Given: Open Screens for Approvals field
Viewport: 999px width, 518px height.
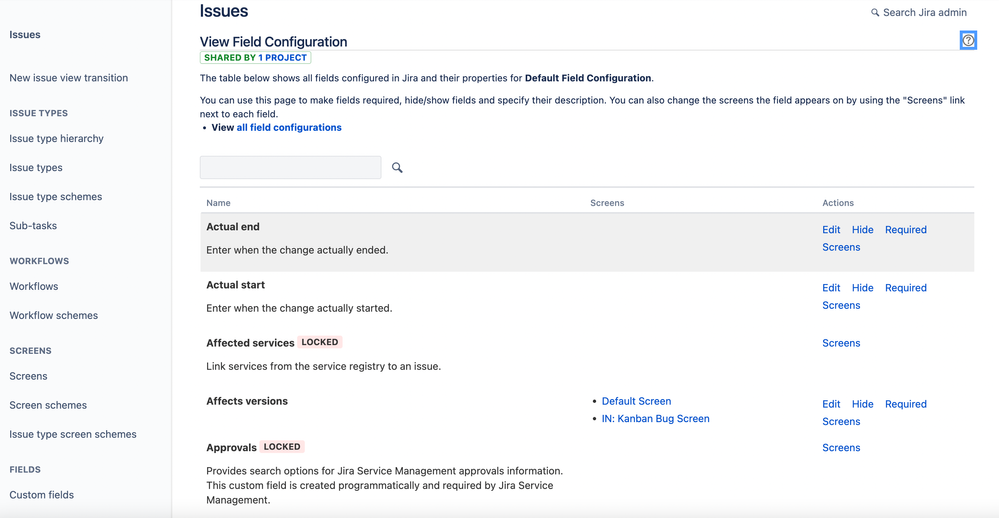Looking at the screenshot, I should pos(841,448).
